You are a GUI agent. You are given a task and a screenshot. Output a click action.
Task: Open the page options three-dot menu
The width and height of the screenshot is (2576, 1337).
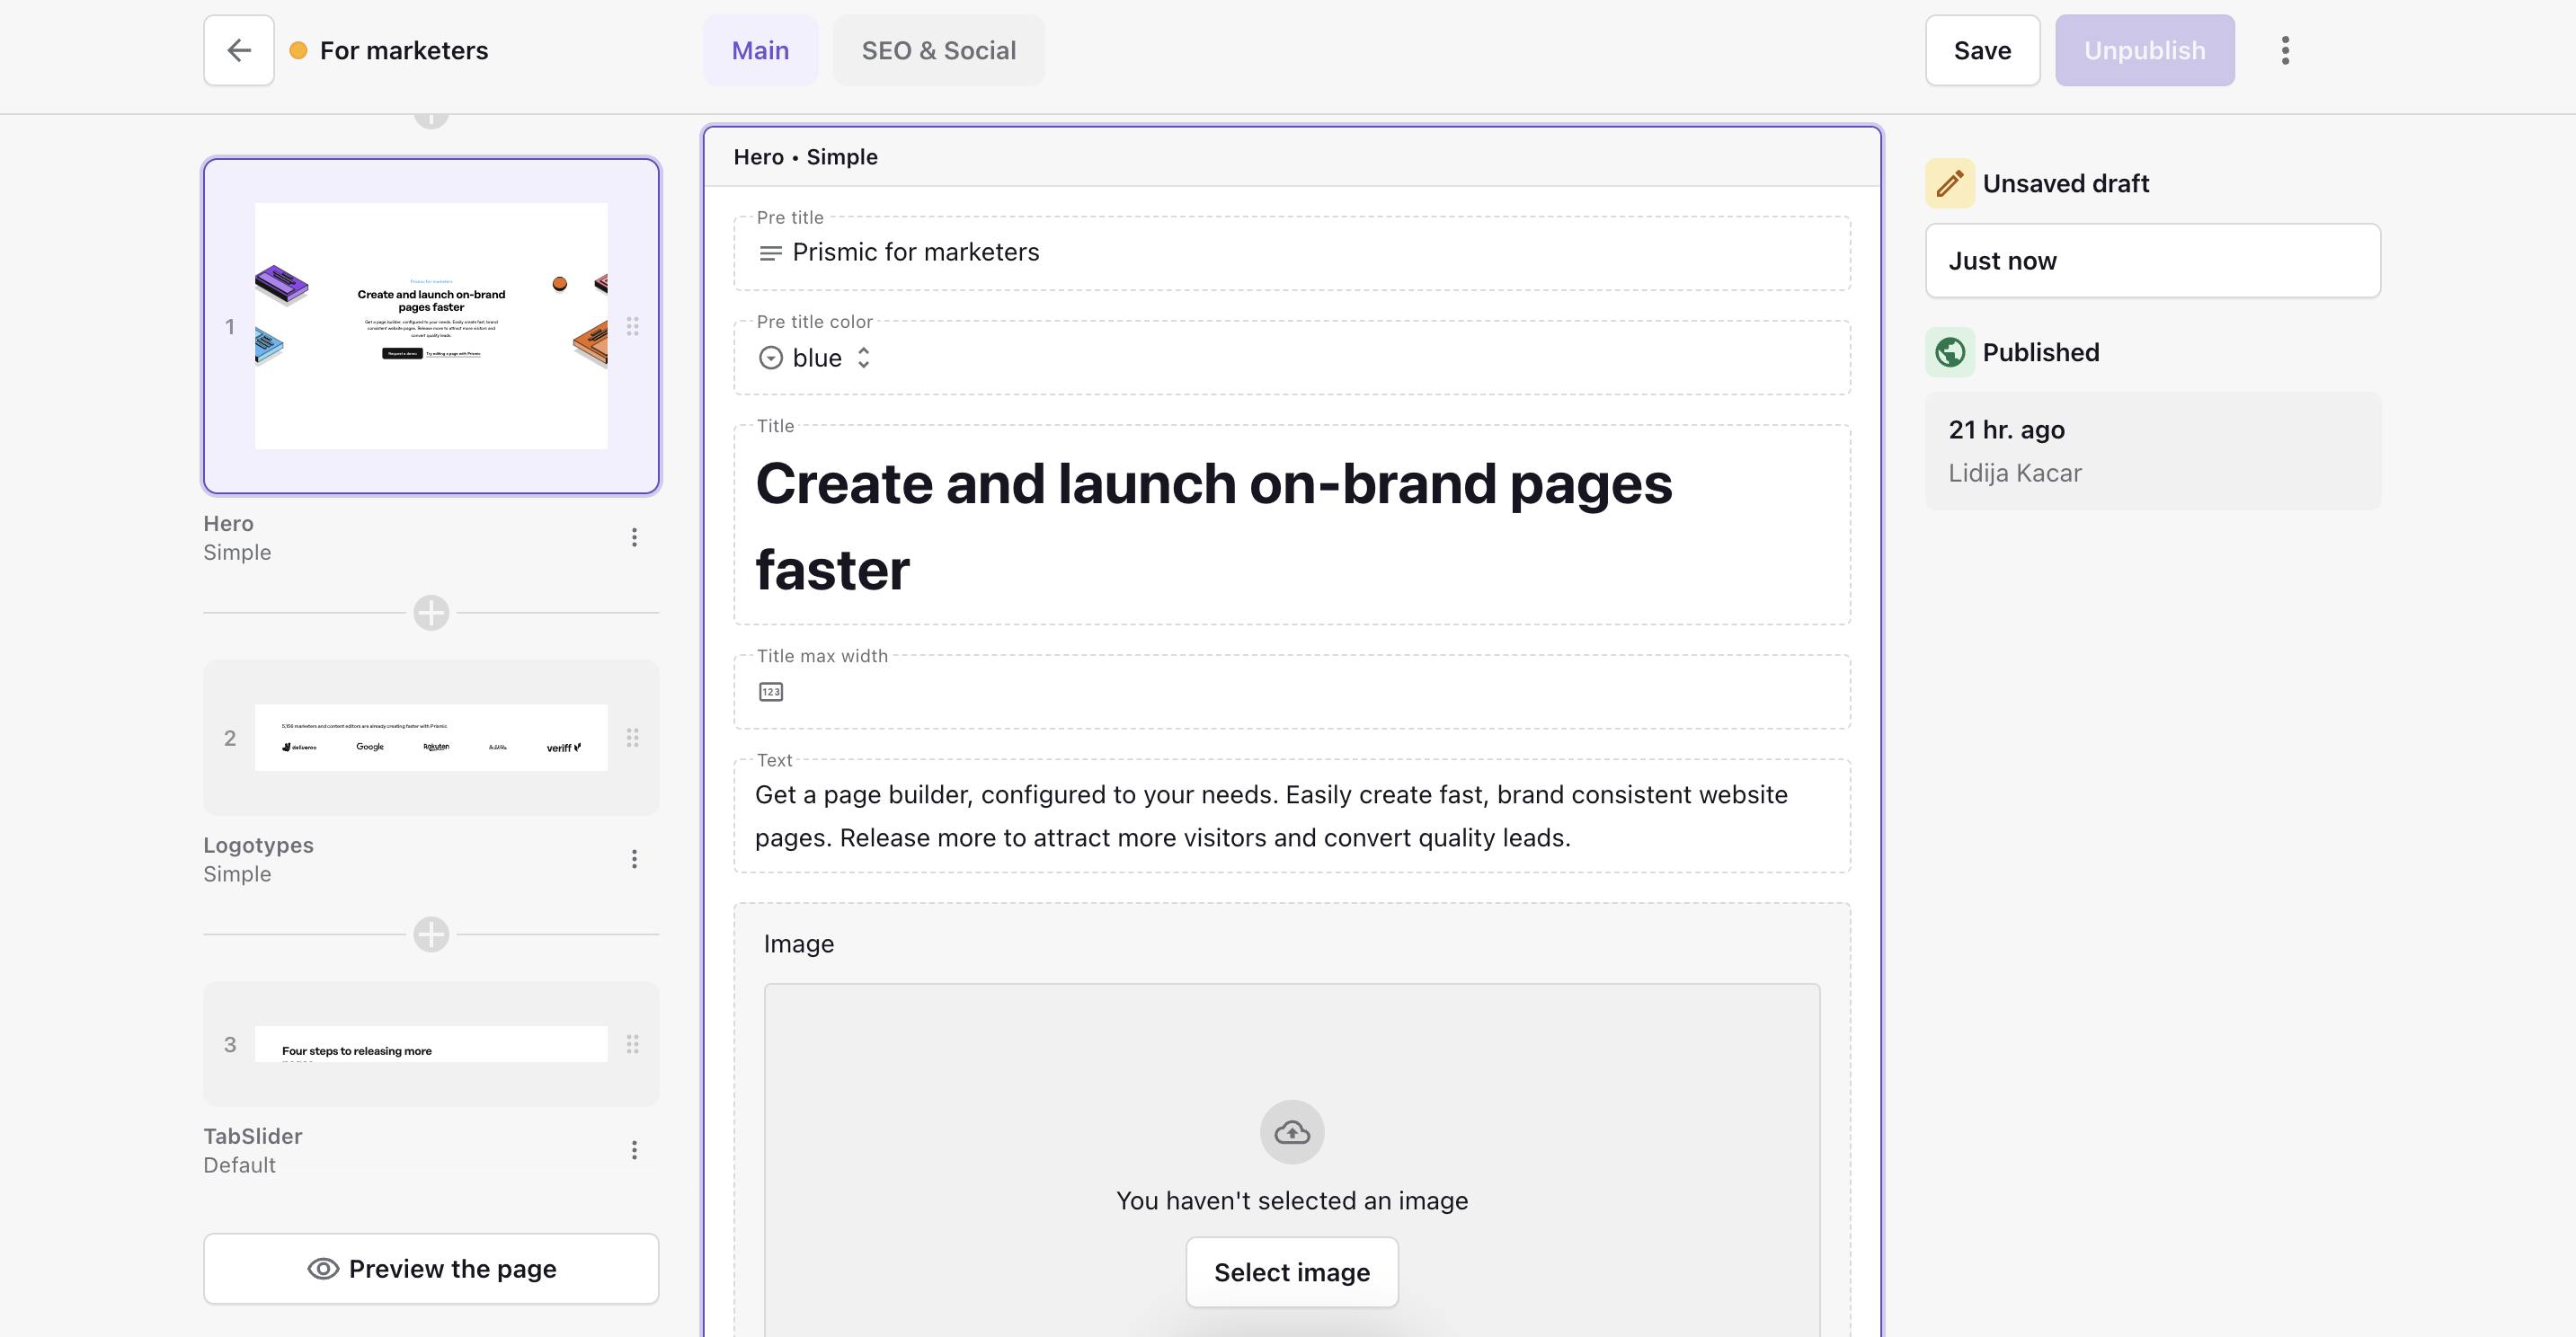pos(2285,50)
